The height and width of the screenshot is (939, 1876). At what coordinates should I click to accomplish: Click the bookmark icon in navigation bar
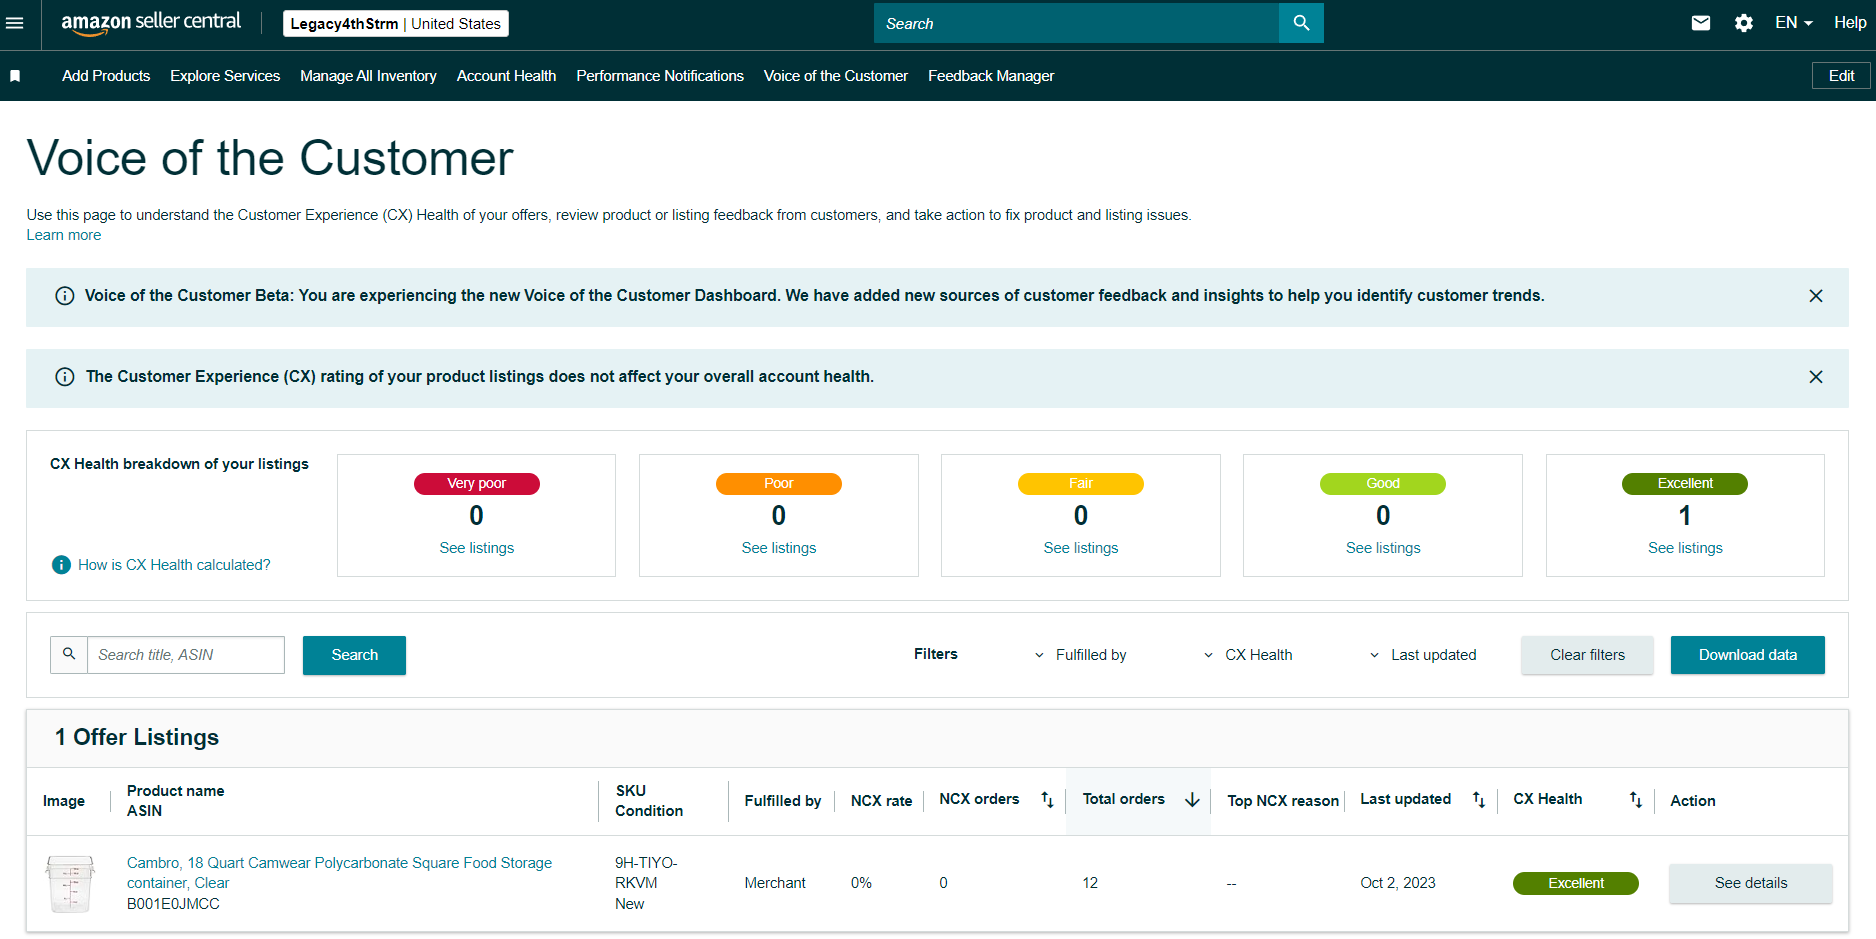(x=15, y=76)
